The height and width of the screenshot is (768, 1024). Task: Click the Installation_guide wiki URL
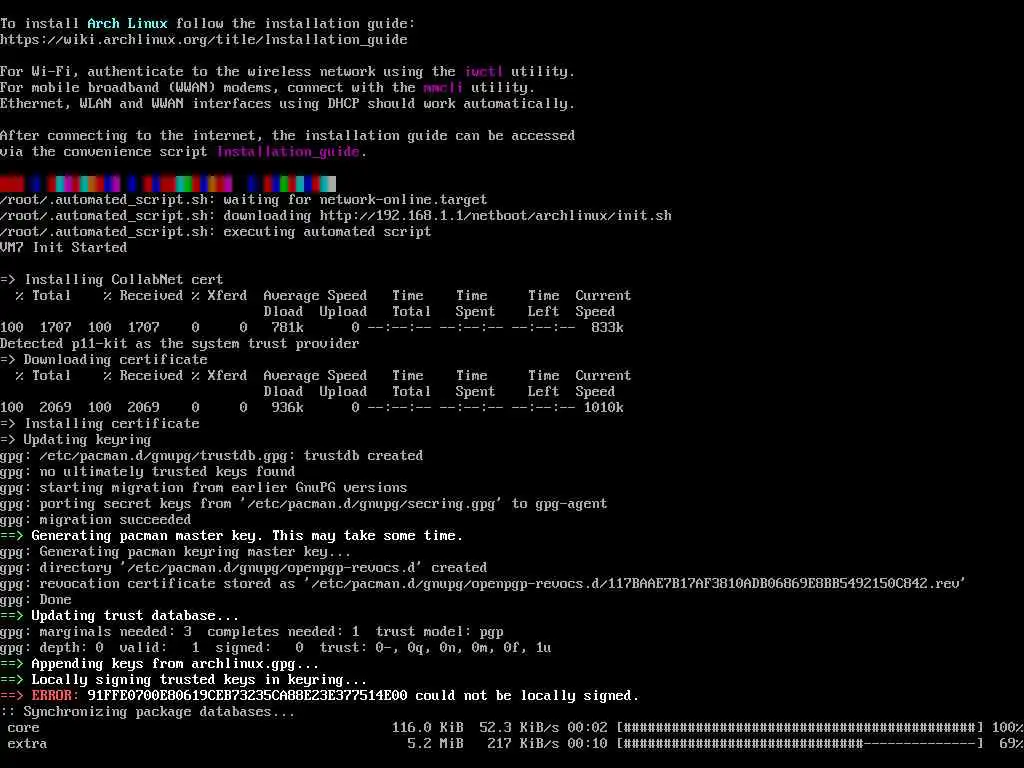204,40
